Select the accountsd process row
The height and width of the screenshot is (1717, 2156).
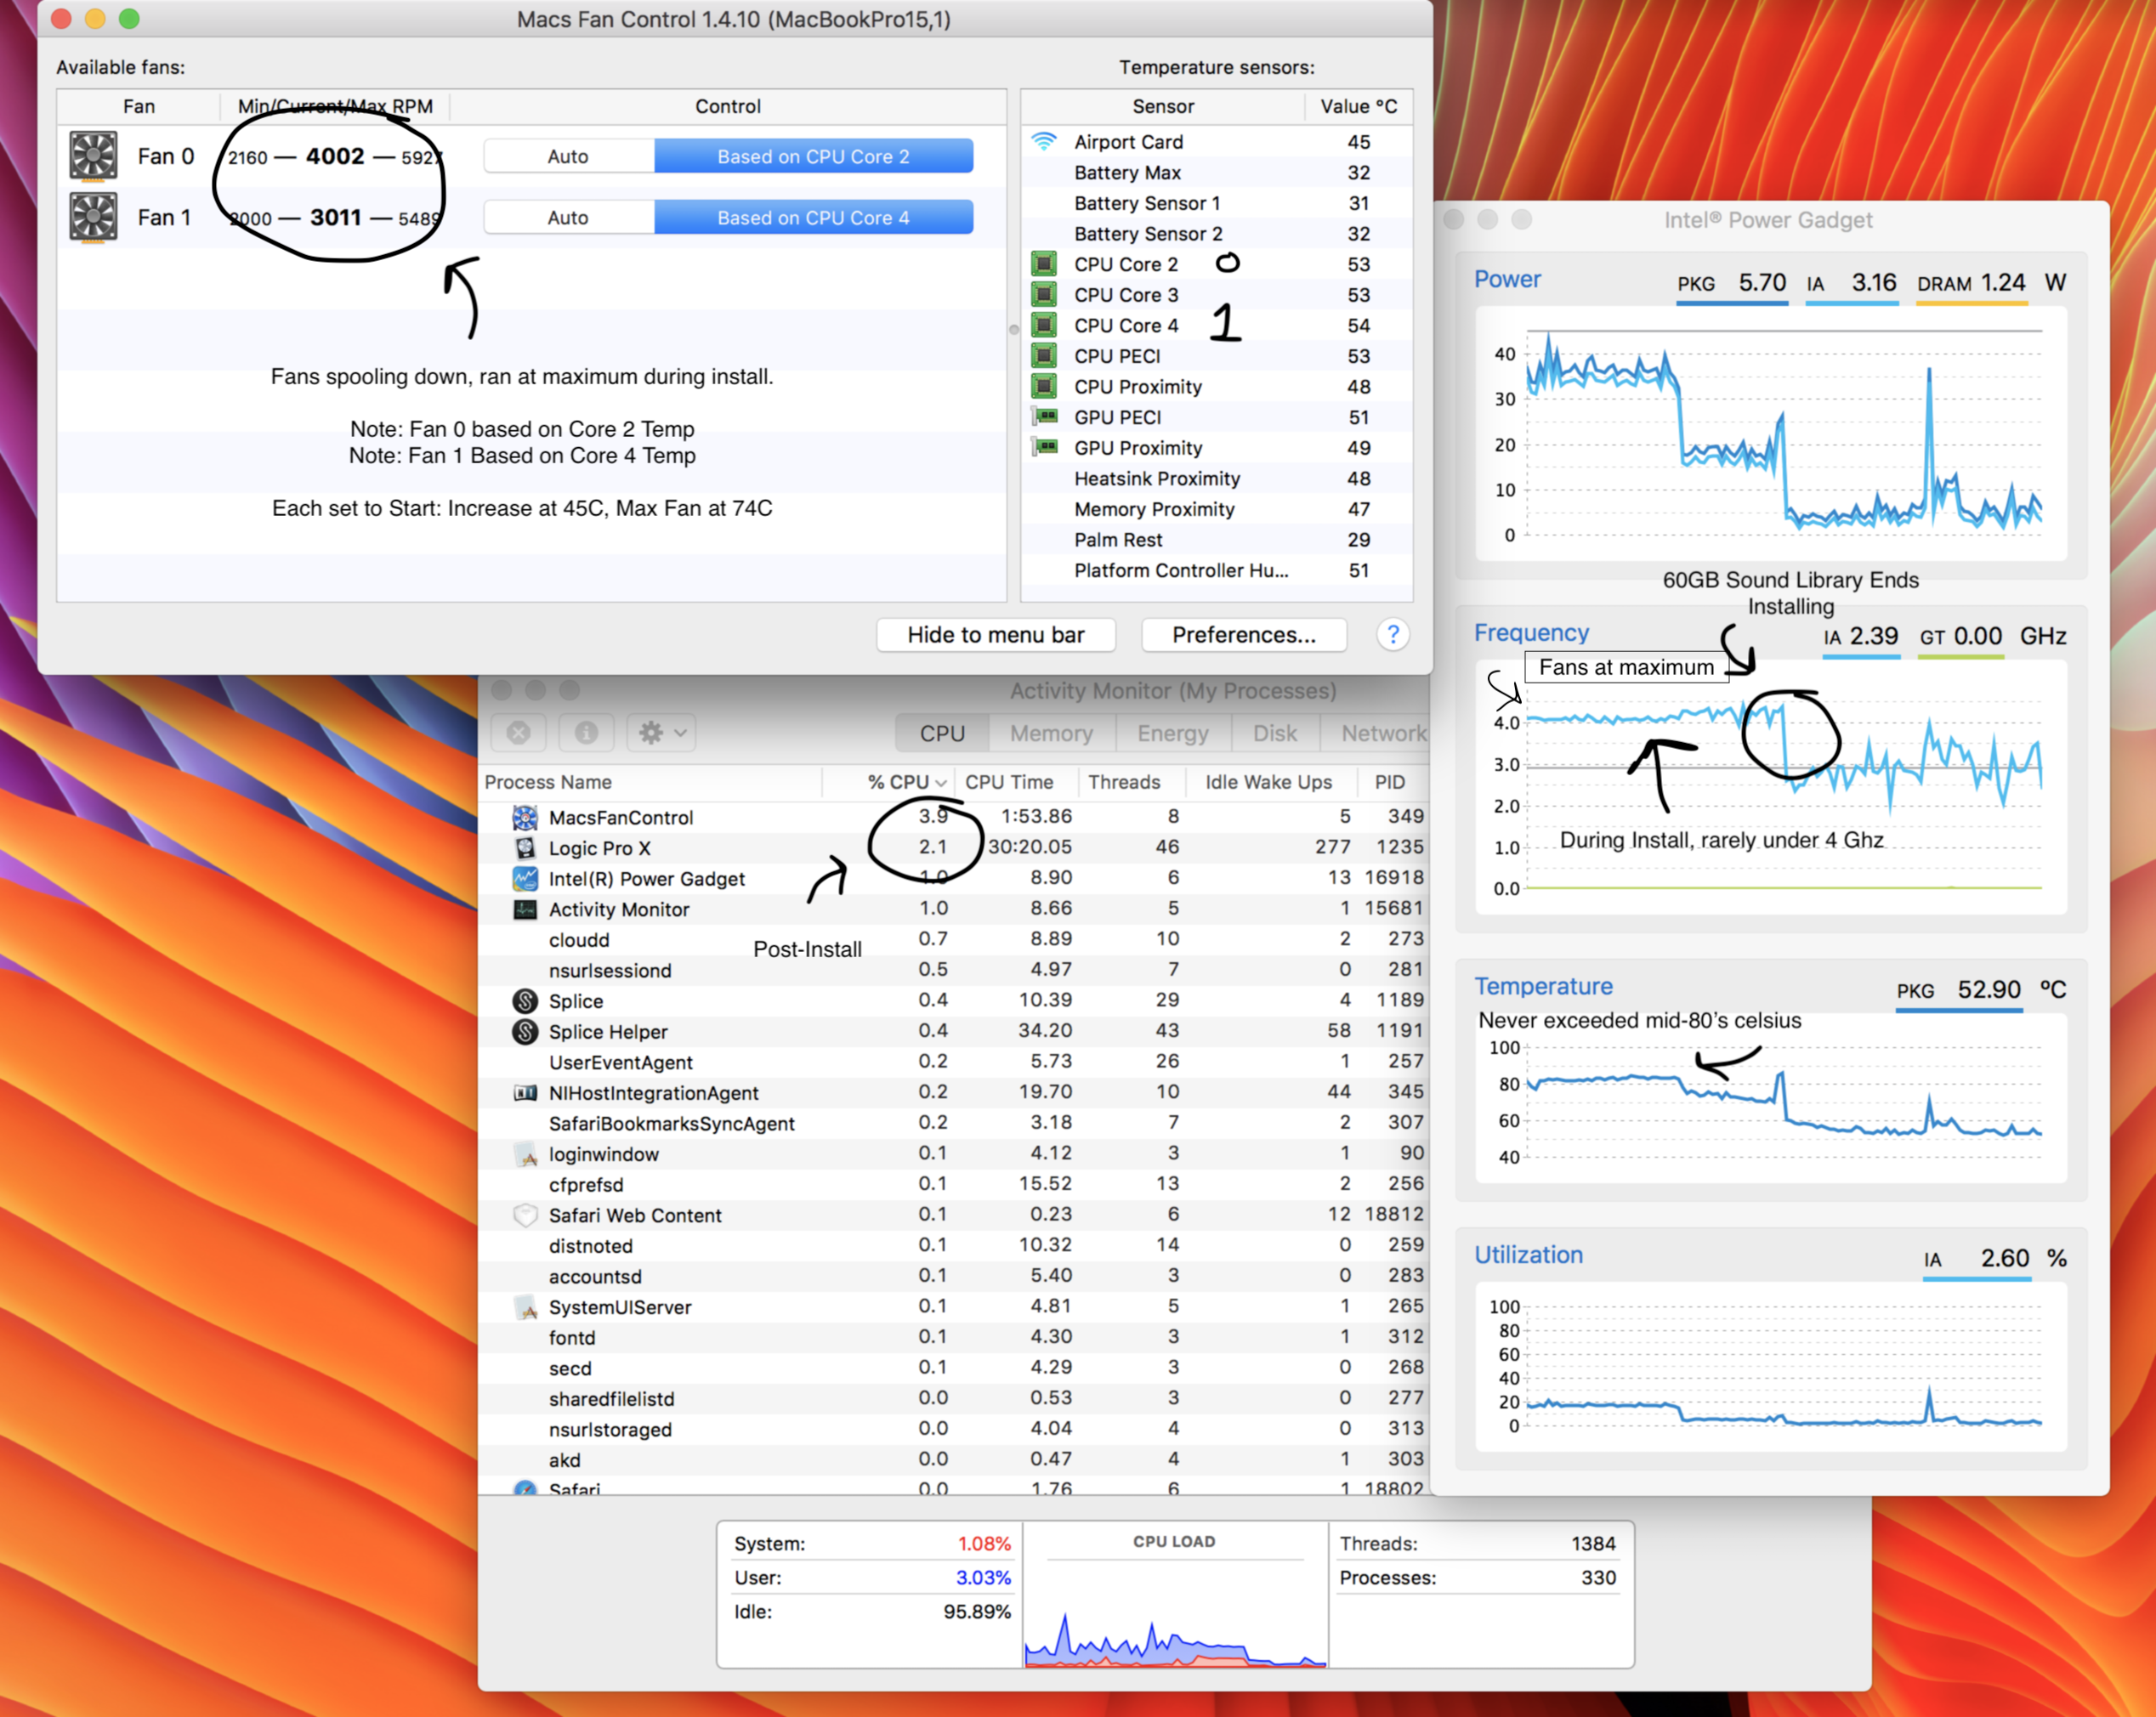[954, 1276]
